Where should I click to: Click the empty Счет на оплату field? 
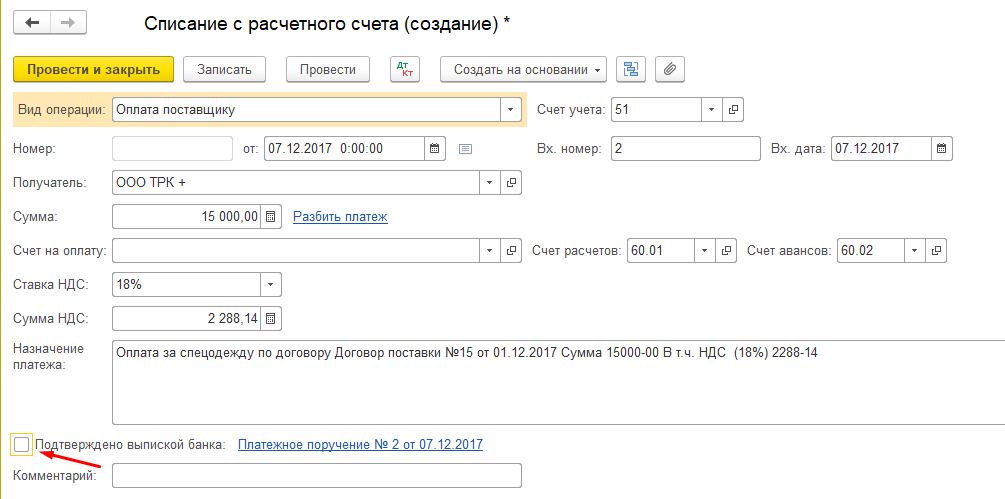(x=295, y=250)
